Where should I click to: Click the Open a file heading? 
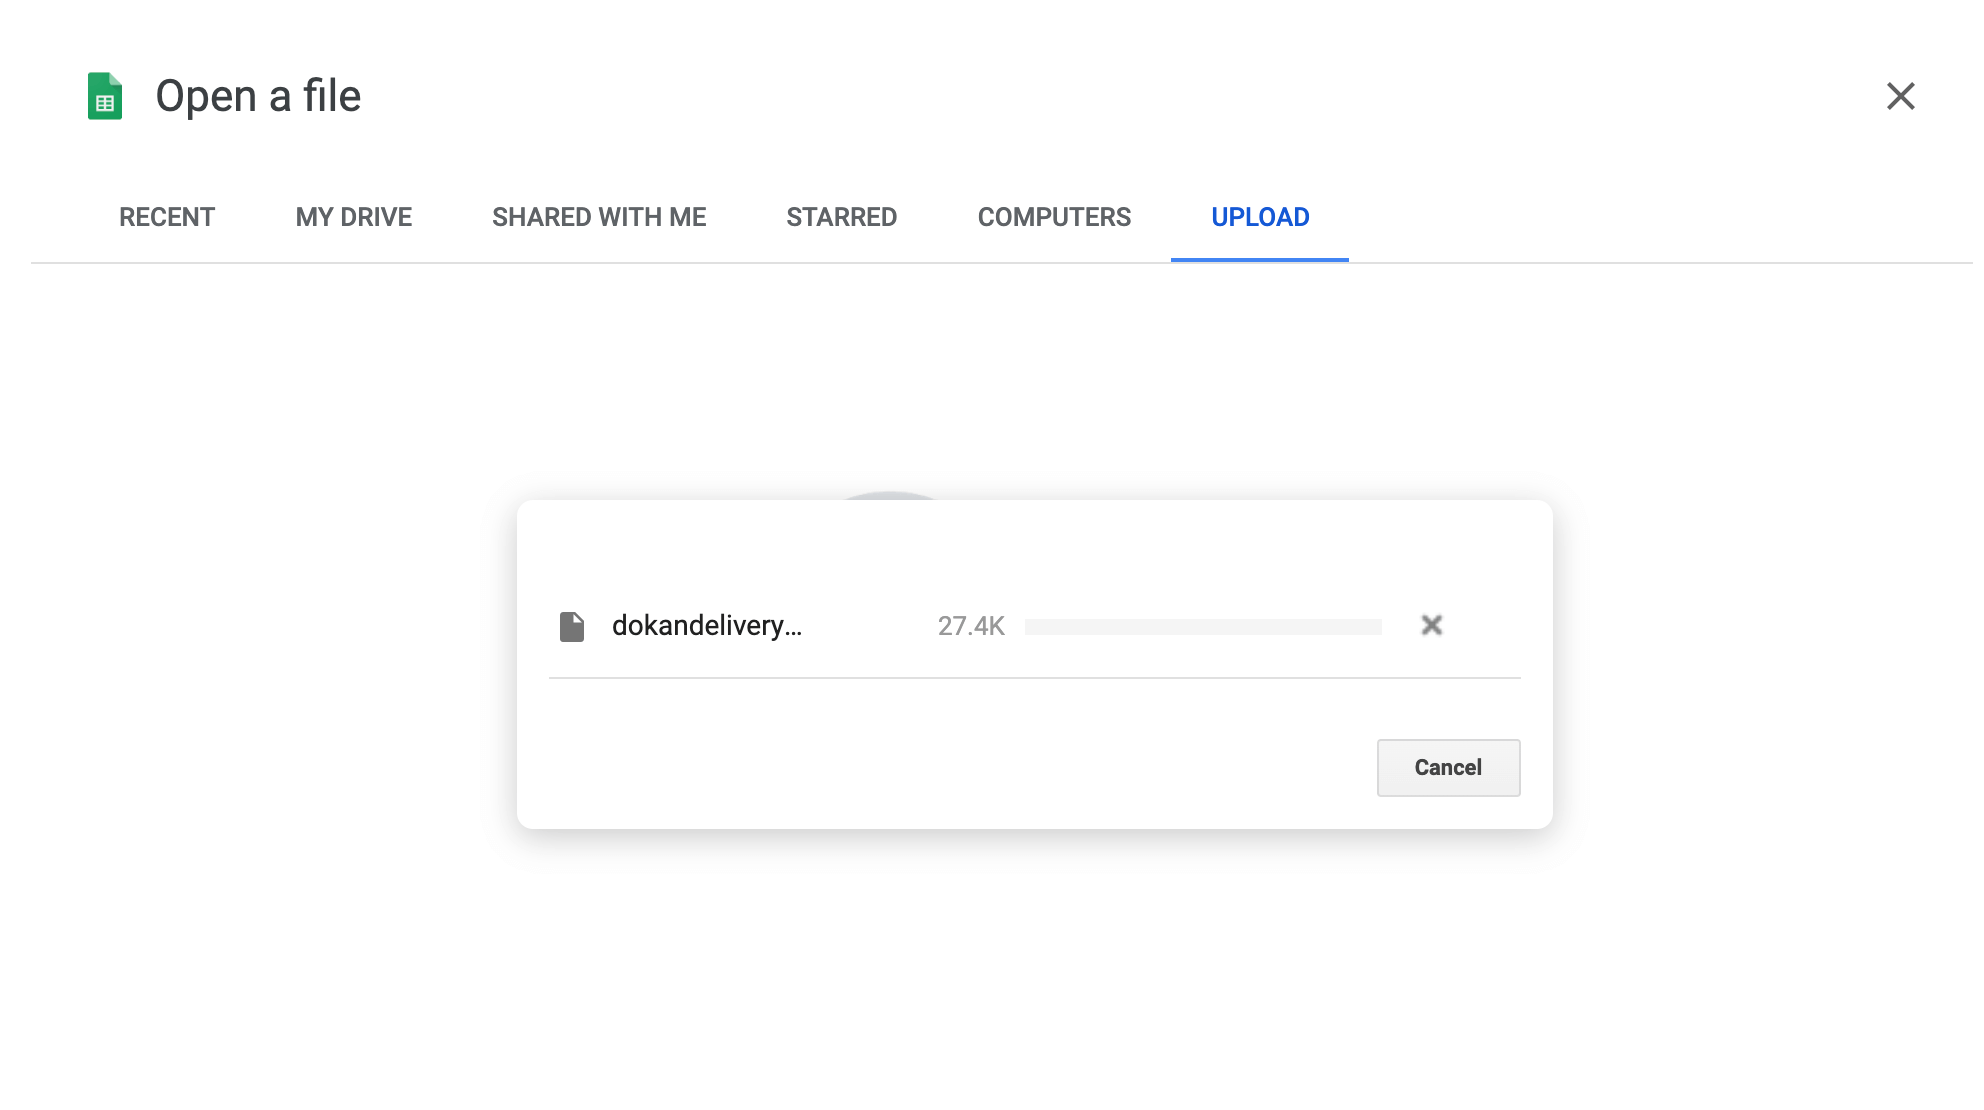258,96
